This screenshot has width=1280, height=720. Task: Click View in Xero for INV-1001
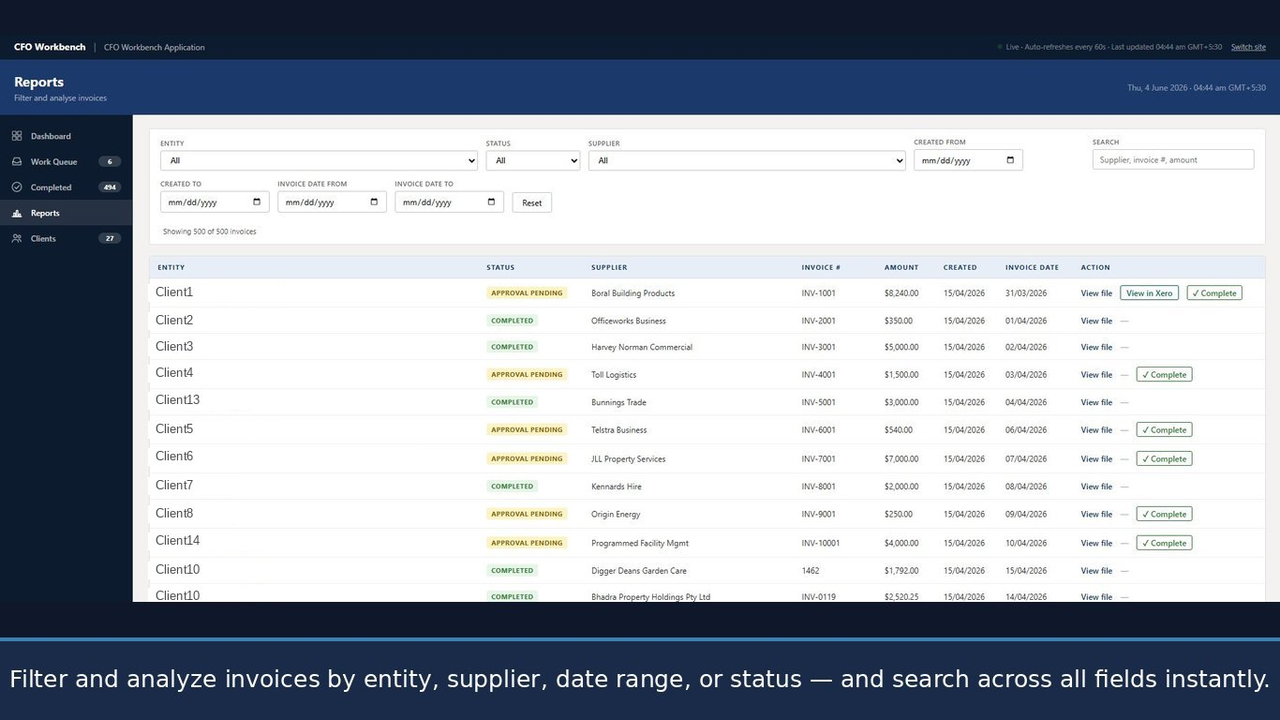[x=1149, y=293]
